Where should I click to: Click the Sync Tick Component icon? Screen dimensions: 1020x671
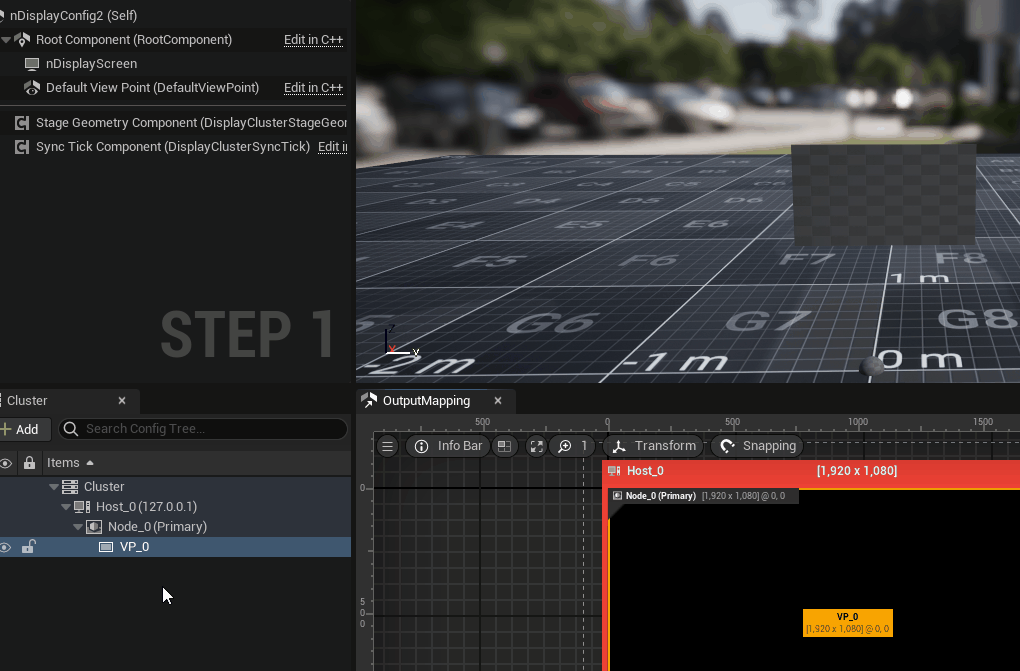pos(21,147)
